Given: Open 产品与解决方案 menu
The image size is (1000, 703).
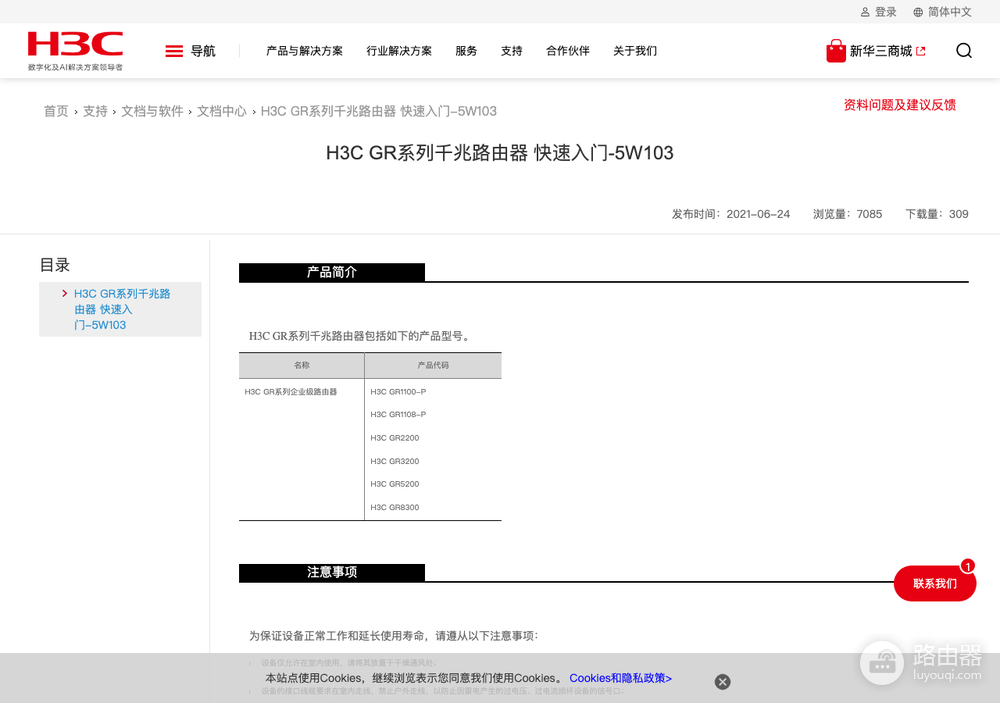Looking at the screenshot, I should (304, 51).
